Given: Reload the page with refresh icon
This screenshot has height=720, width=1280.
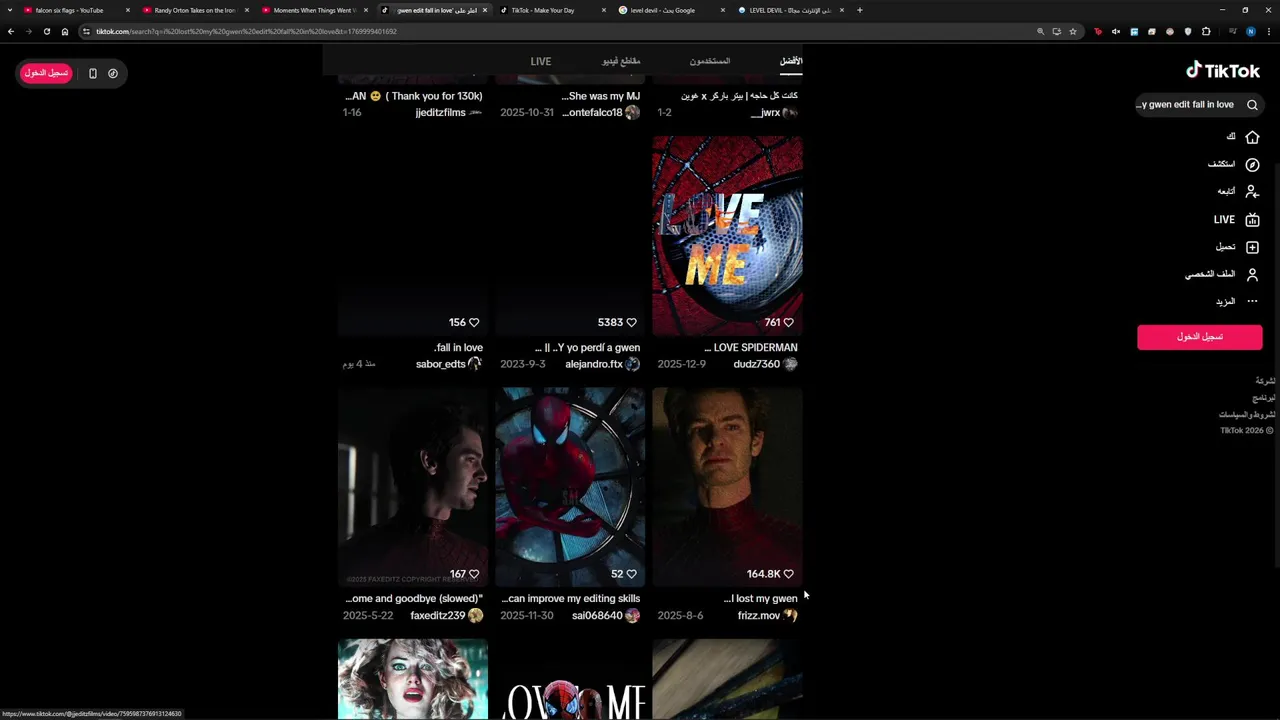Looking at the screenshot, I should pyautogui.click(x=46, y=31).
